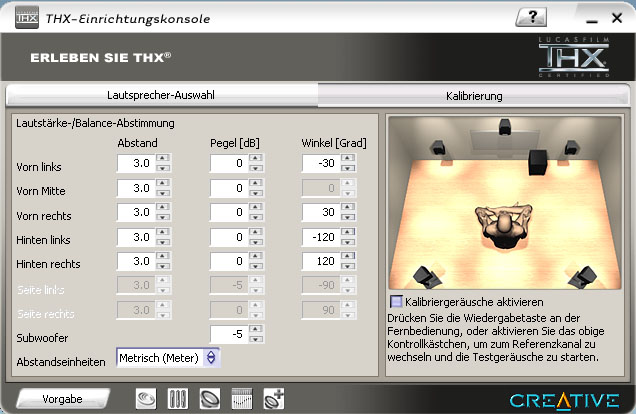Open the surround sound settings icon
This screenshot has height=414, width=636.
click(146, 399)
